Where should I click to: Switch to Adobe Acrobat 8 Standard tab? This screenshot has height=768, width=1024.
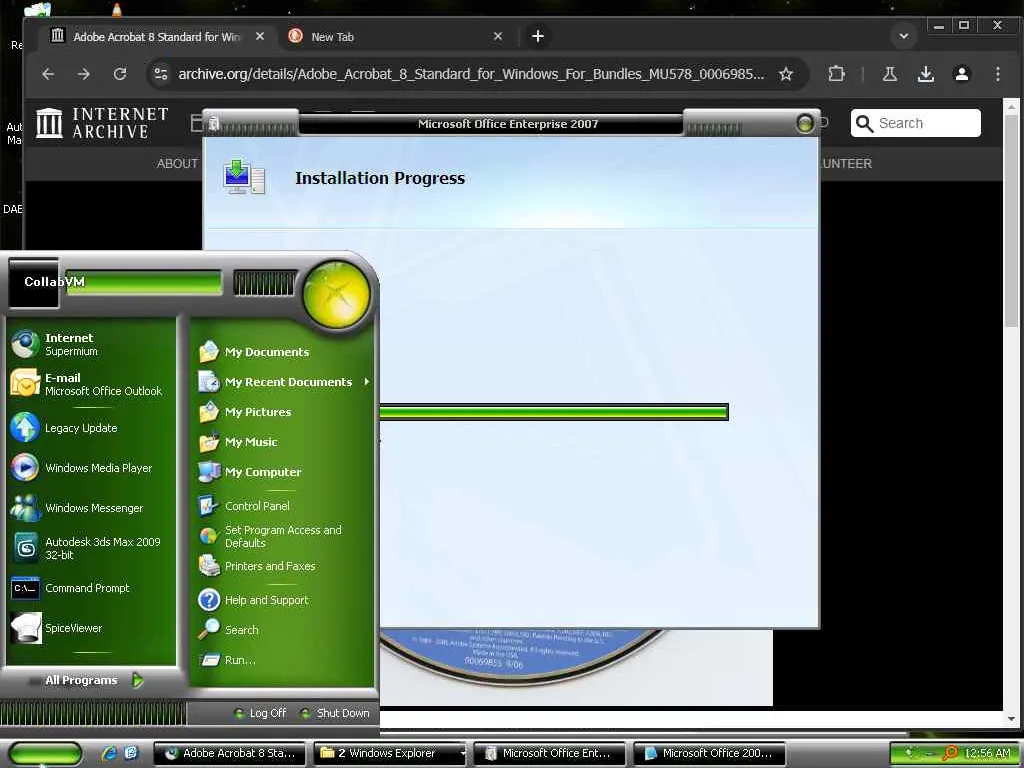click(155, 37)
